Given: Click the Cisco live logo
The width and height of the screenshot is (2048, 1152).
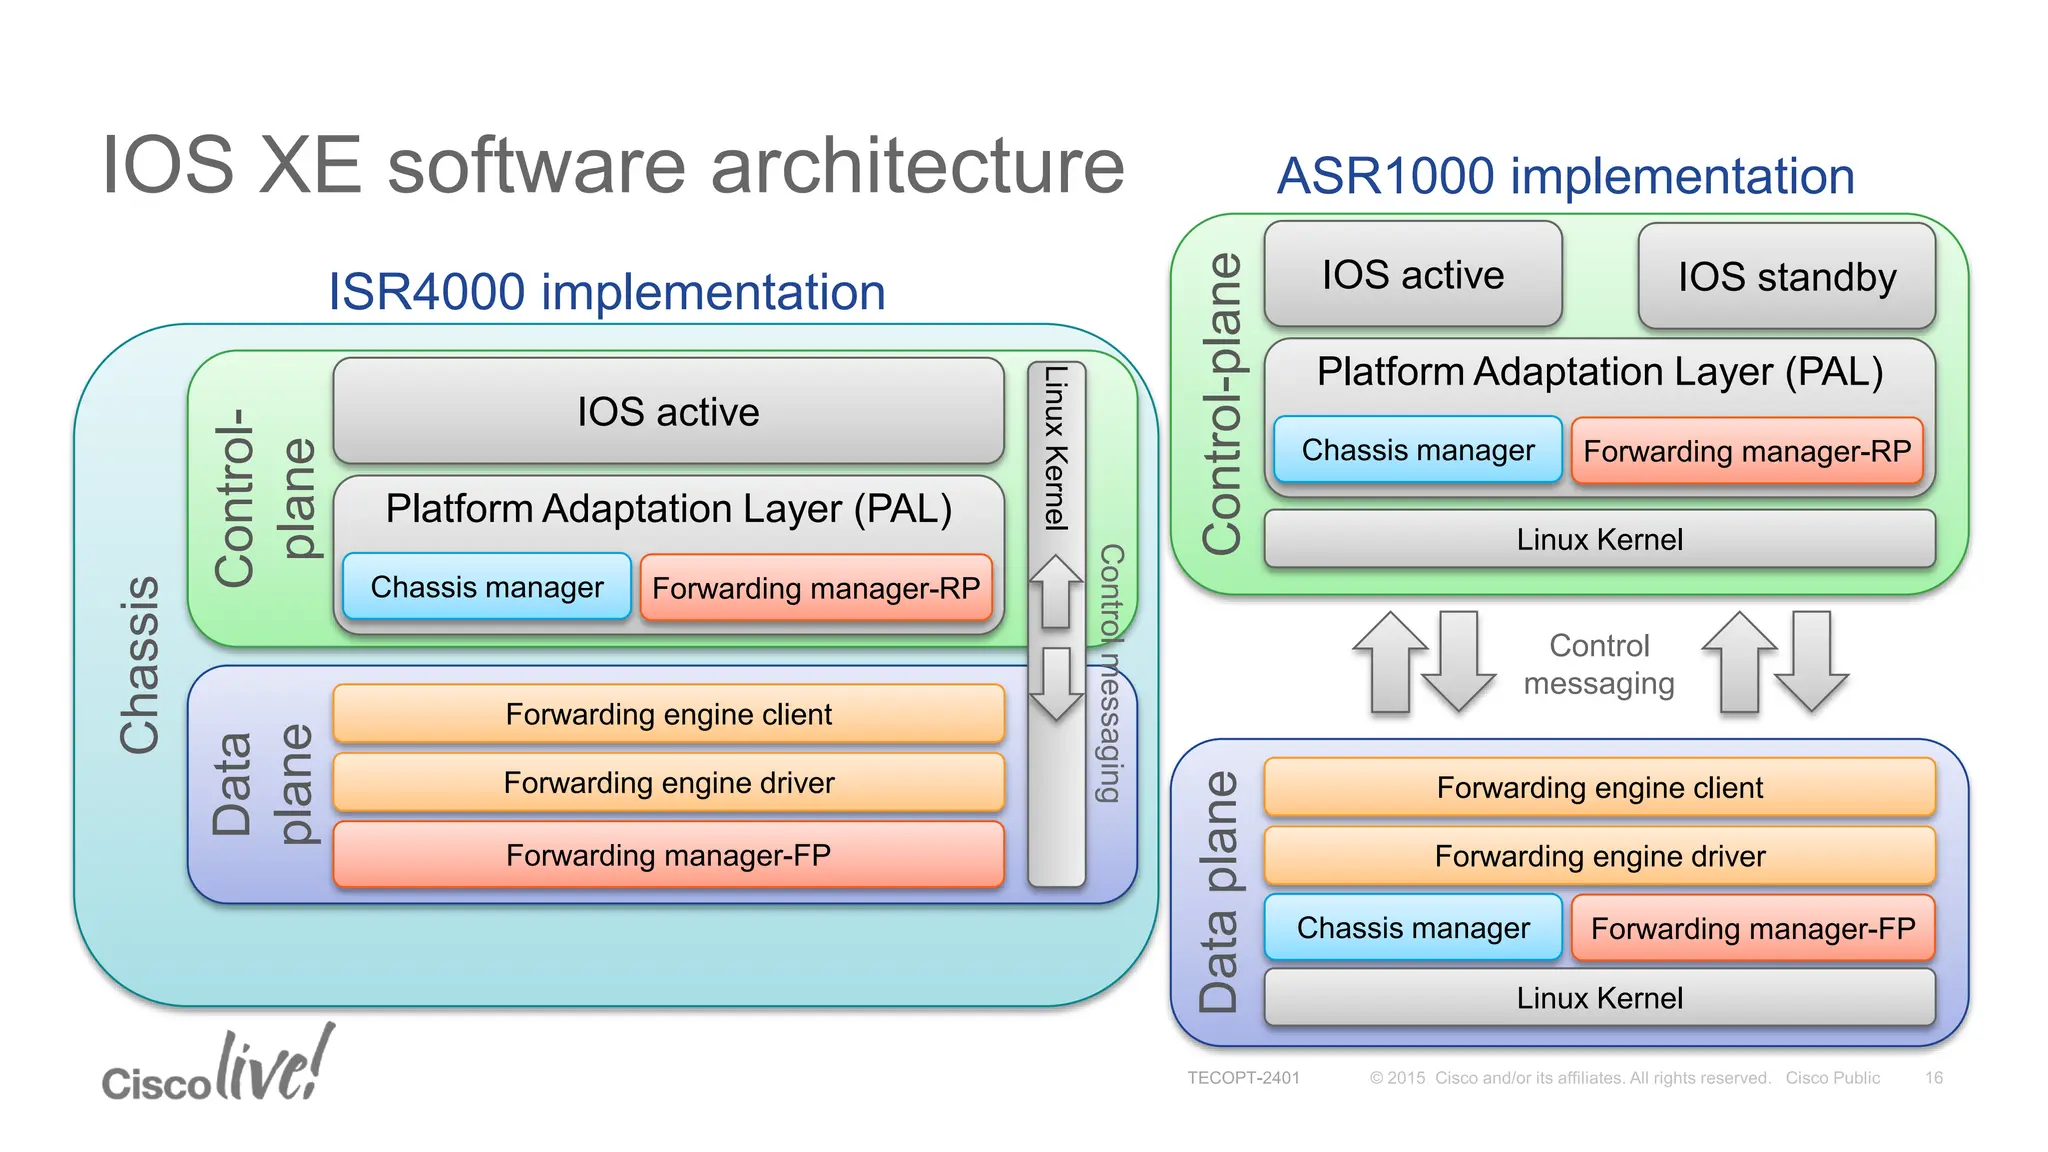Looking at the screenshot, I should click(x=218, y=1064).
